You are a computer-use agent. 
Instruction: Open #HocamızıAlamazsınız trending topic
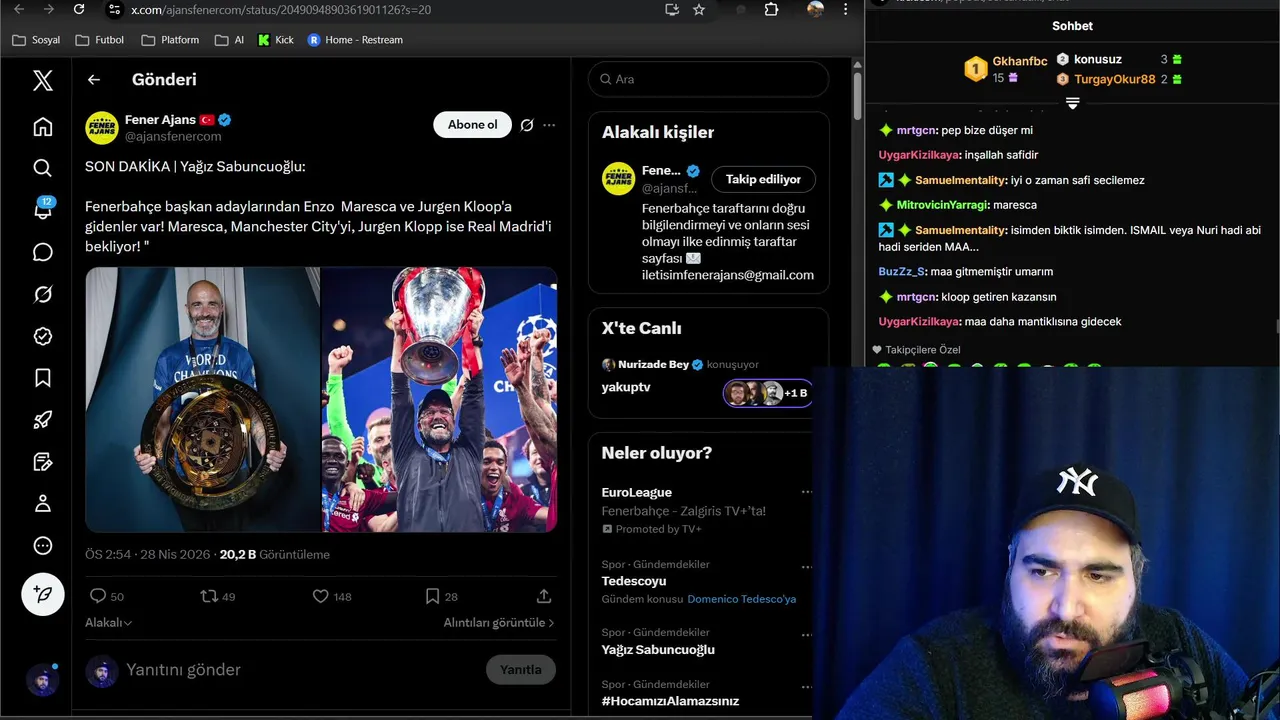pos(670,701)
